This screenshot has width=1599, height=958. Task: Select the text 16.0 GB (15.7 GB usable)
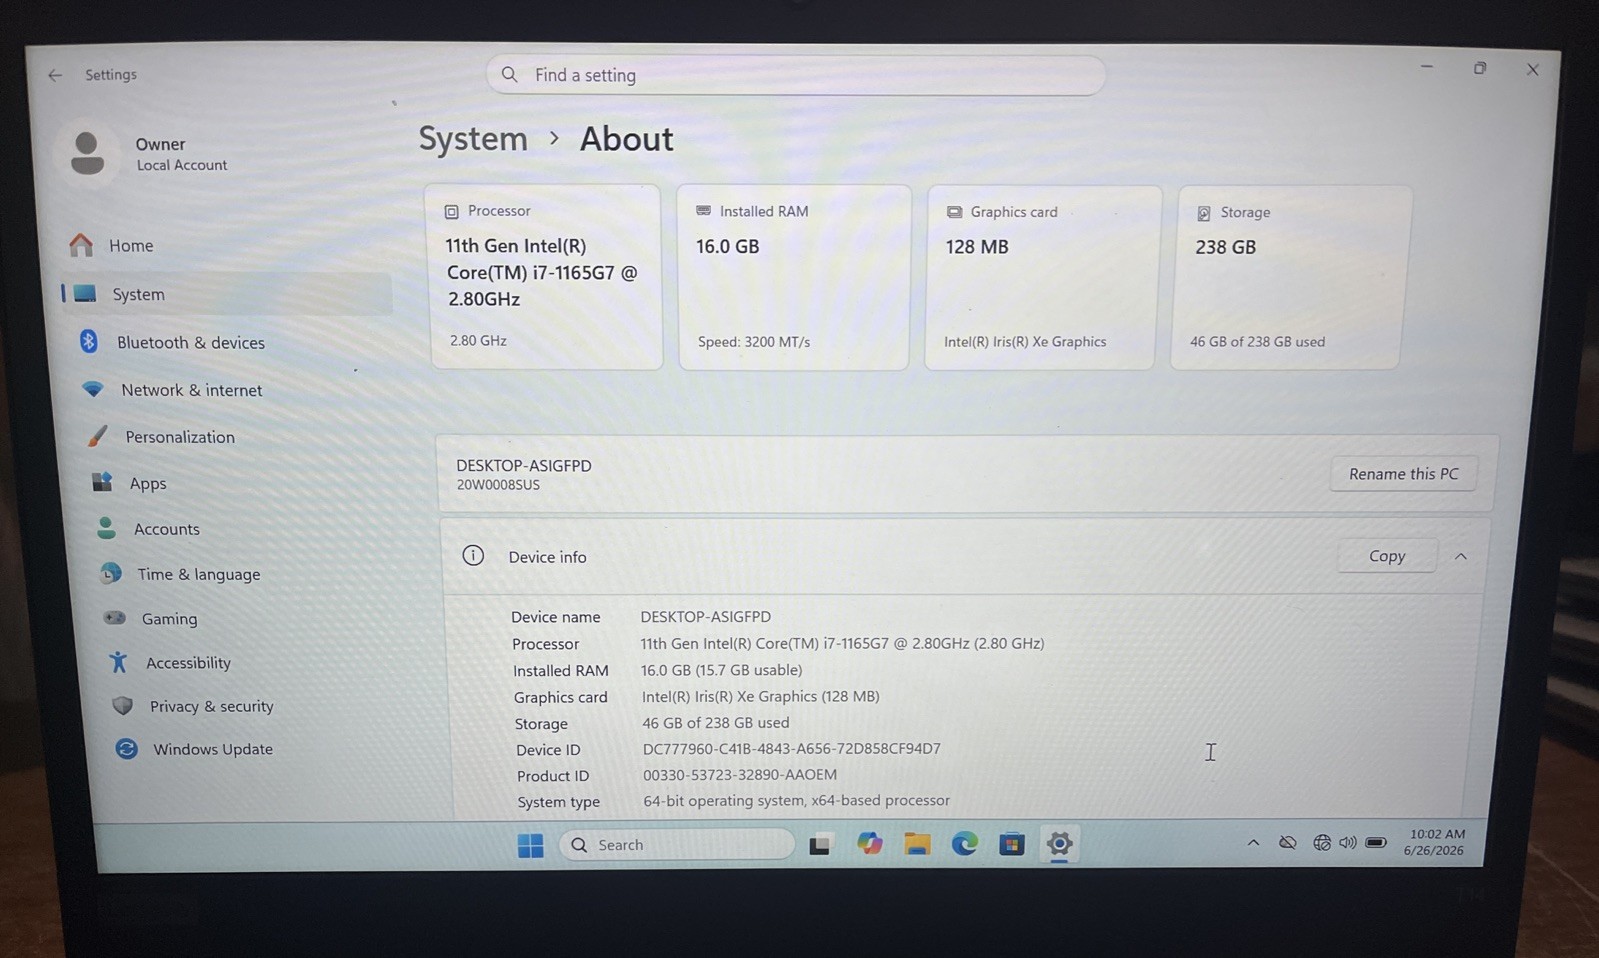(x=721, y=670)
